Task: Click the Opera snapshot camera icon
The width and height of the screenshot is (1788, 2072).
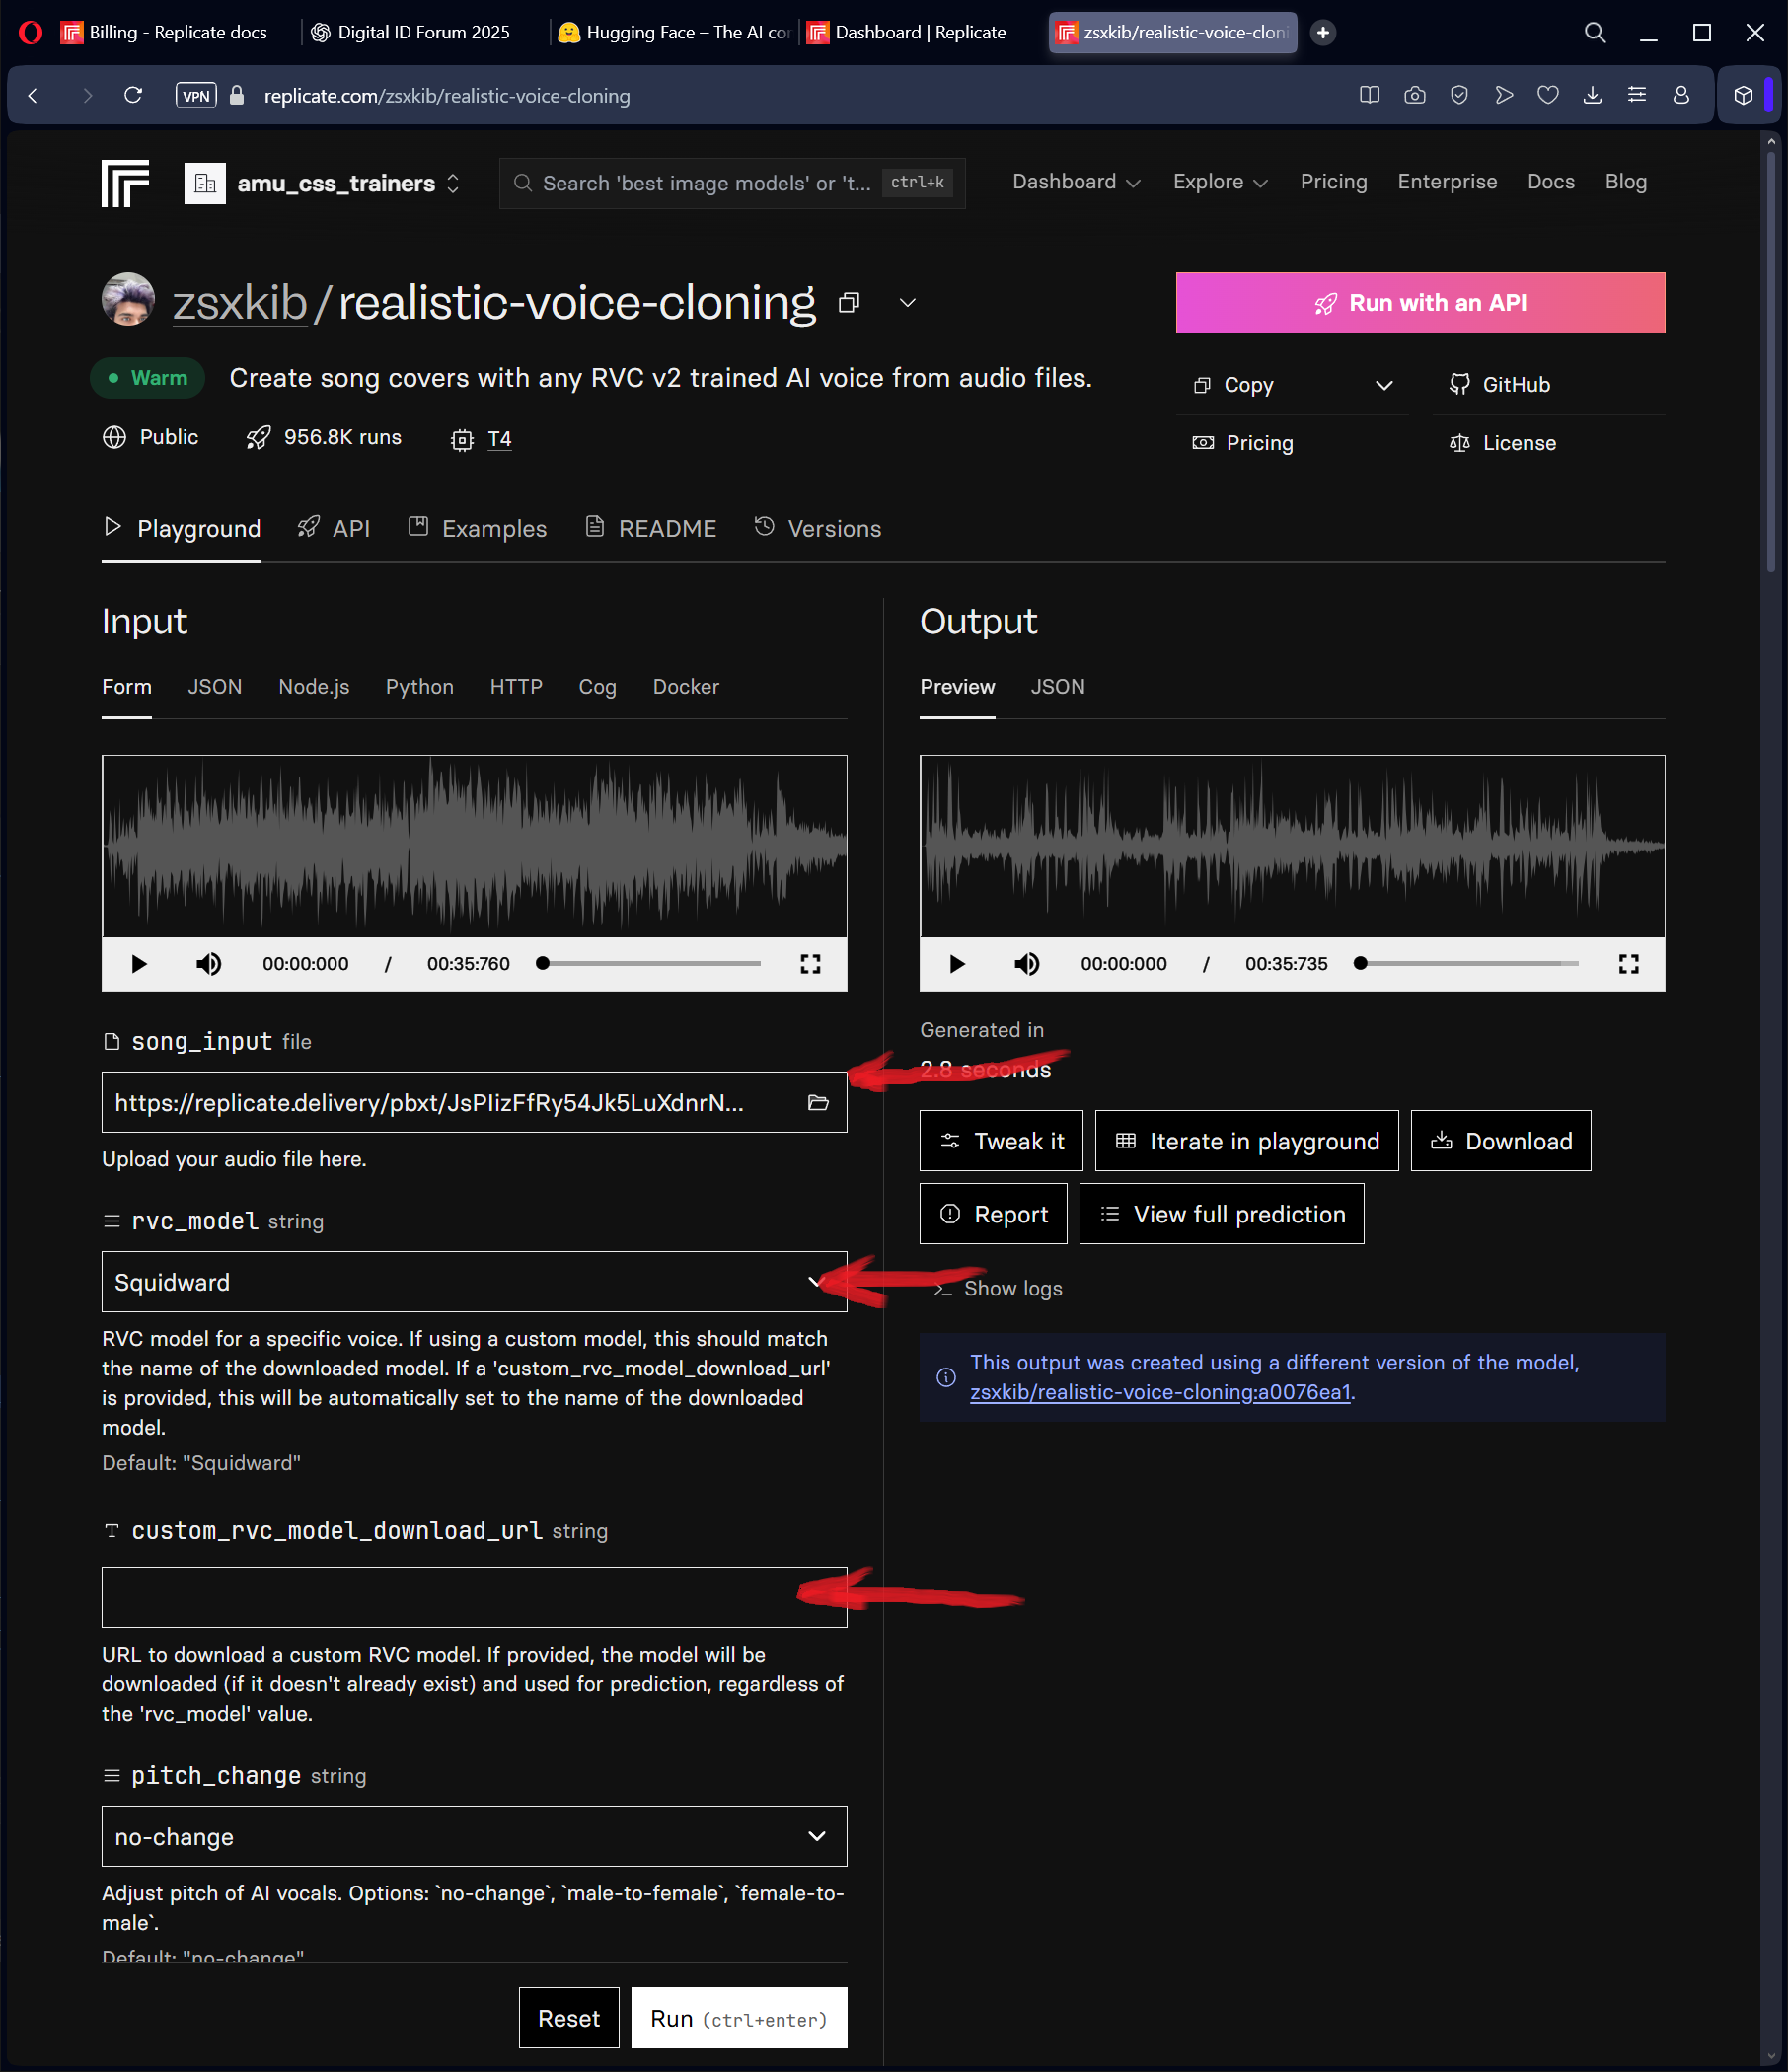Action: (1414, 95)
